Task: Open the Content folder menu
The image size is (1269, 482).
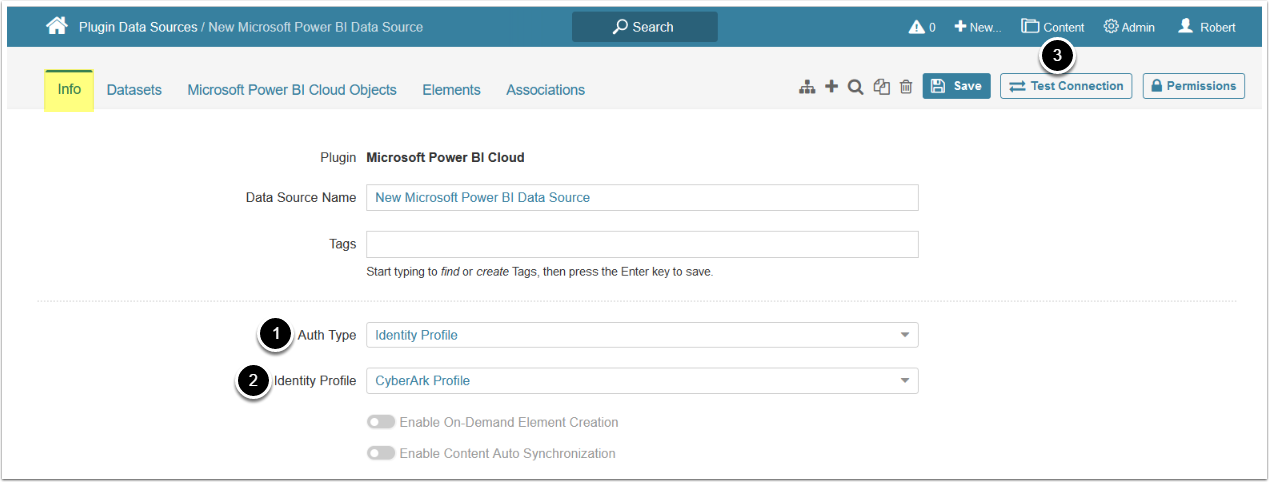Action: [1052, 27]
